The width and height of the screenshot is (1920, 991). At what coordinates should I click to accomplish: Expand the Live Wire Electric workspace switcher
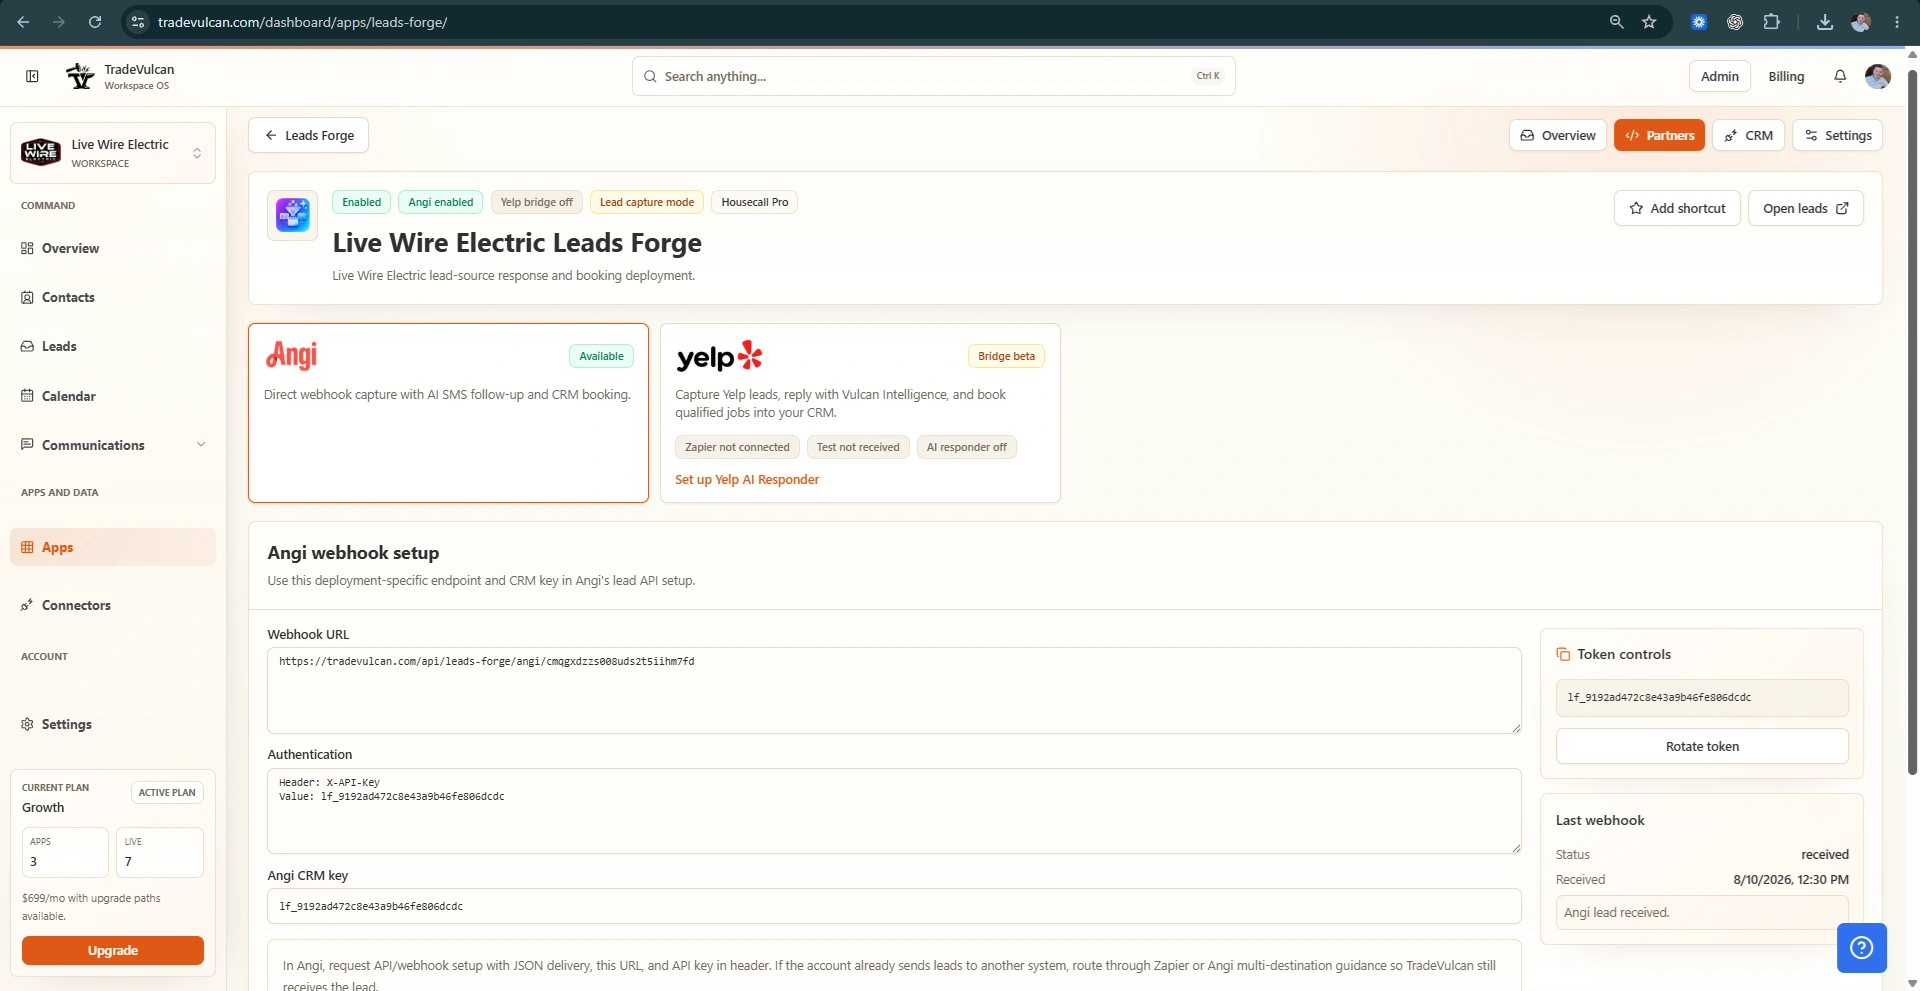tap(197, 153)
